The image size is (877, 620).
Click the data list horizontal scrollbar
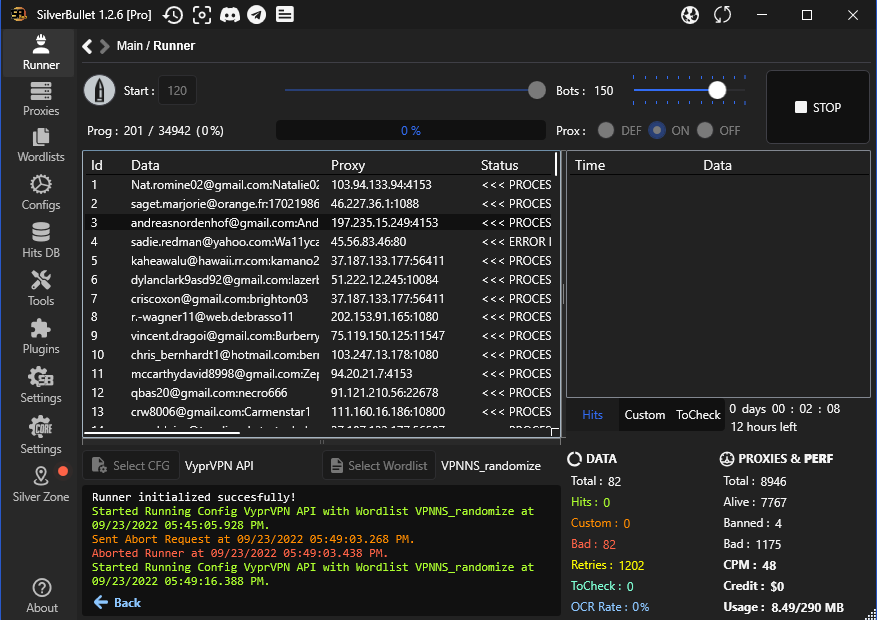click(162, 432)
